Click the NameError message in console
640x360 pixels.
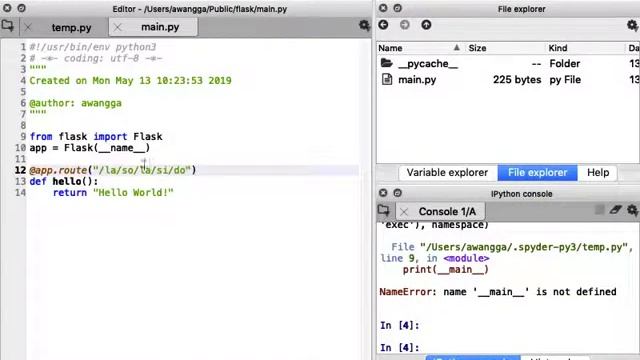498,292
